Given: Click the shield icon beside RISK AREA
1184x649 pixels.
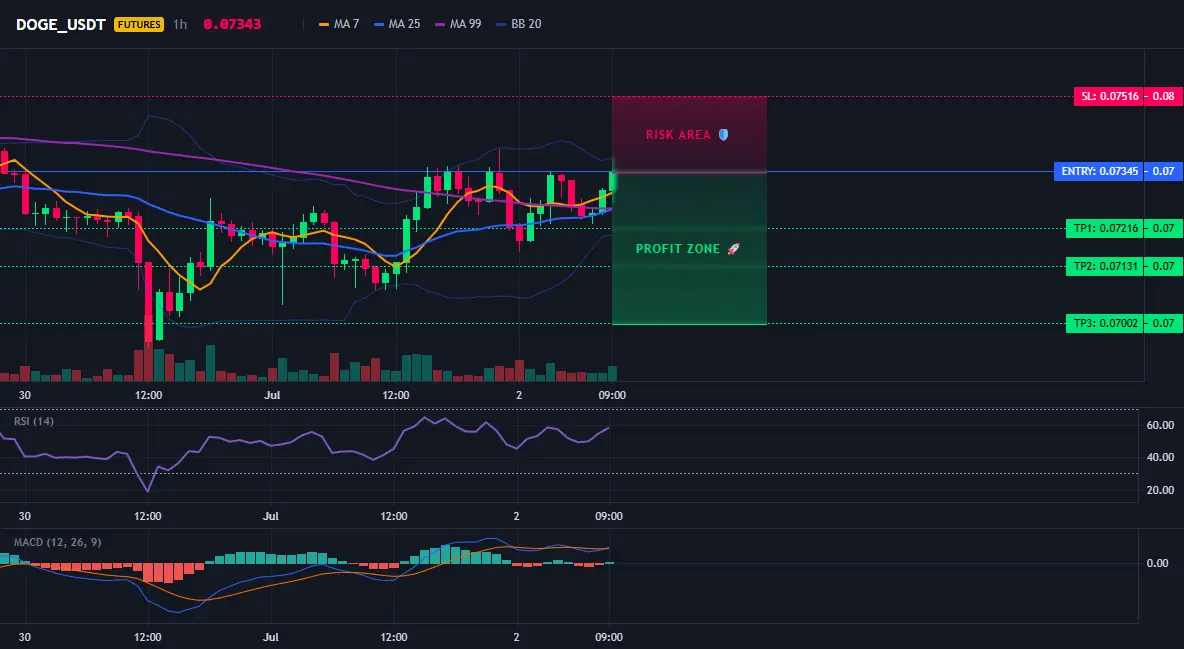Looking at the screenshot, I should (723, 134).
